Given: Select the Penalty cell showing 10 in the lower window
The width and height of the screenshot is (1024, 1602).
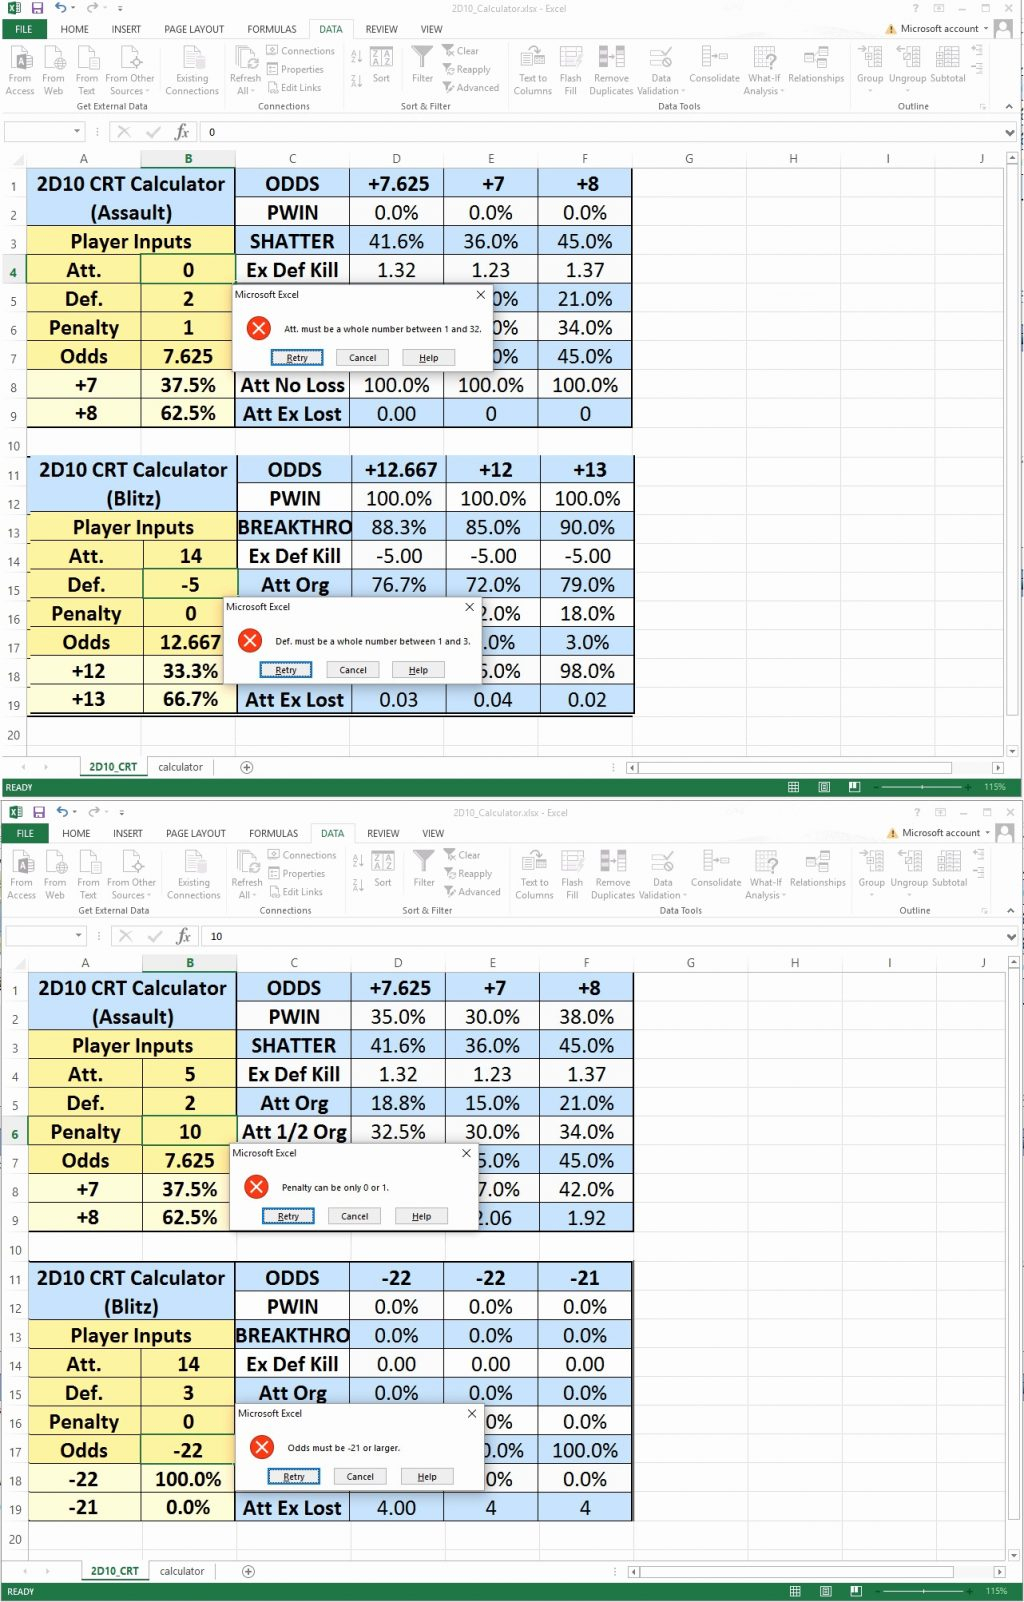Looking at the screenshot, I should click(189, 1131).
